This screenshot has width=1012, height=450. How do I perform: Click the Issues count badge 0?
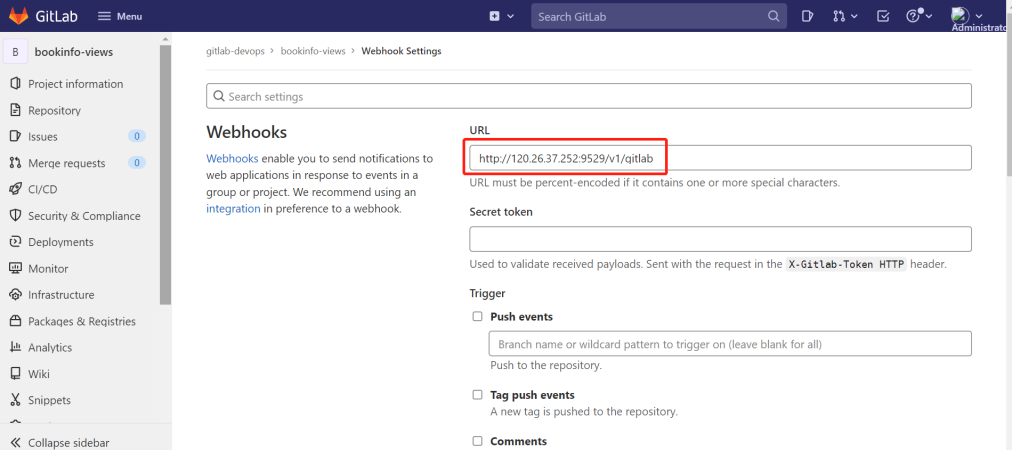(x=137, y=136)
